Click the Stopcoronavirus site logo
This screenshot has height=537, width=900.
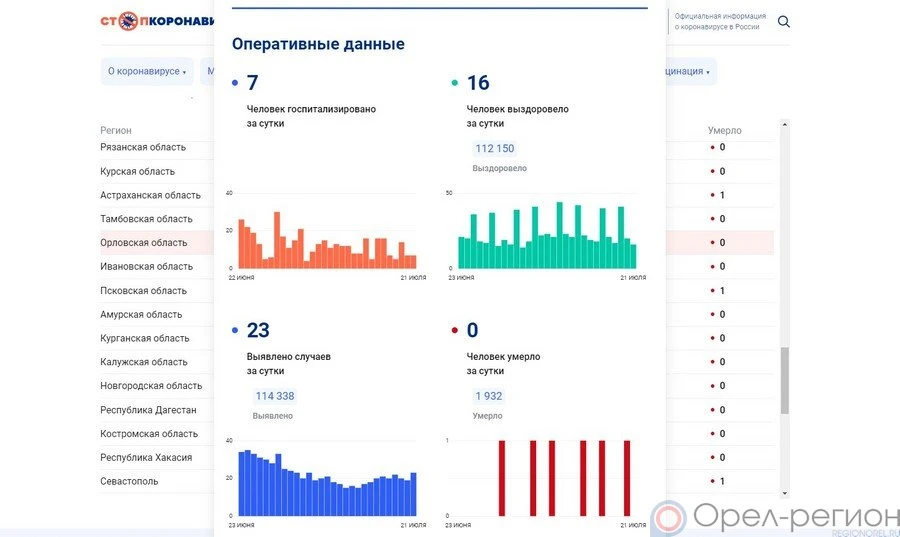point(157,21)
